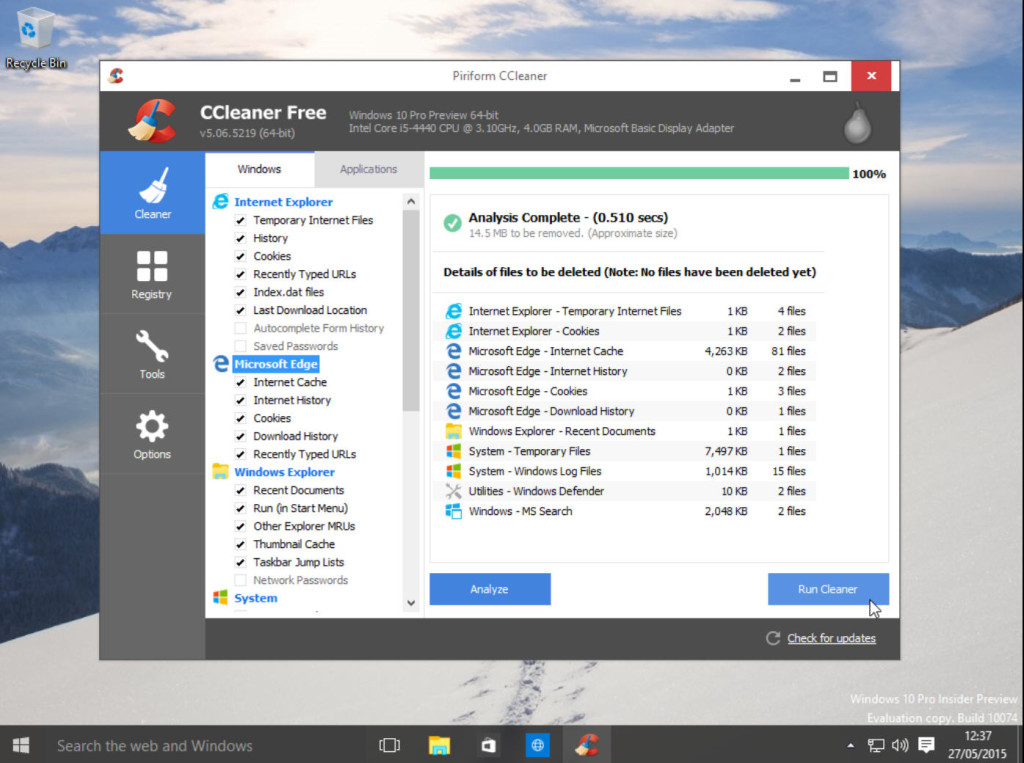Screen dimensions: 1024x763
Task: Select the Microsoft Edge category heading
Action: click(x=276, y=364)
